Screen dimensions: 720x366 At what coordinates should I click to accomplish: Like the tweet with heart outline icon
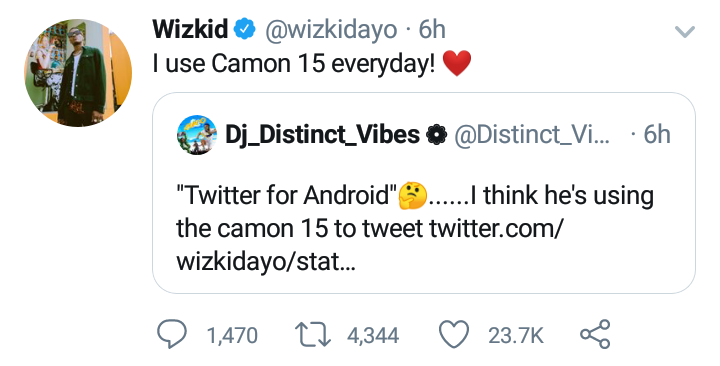454,334
